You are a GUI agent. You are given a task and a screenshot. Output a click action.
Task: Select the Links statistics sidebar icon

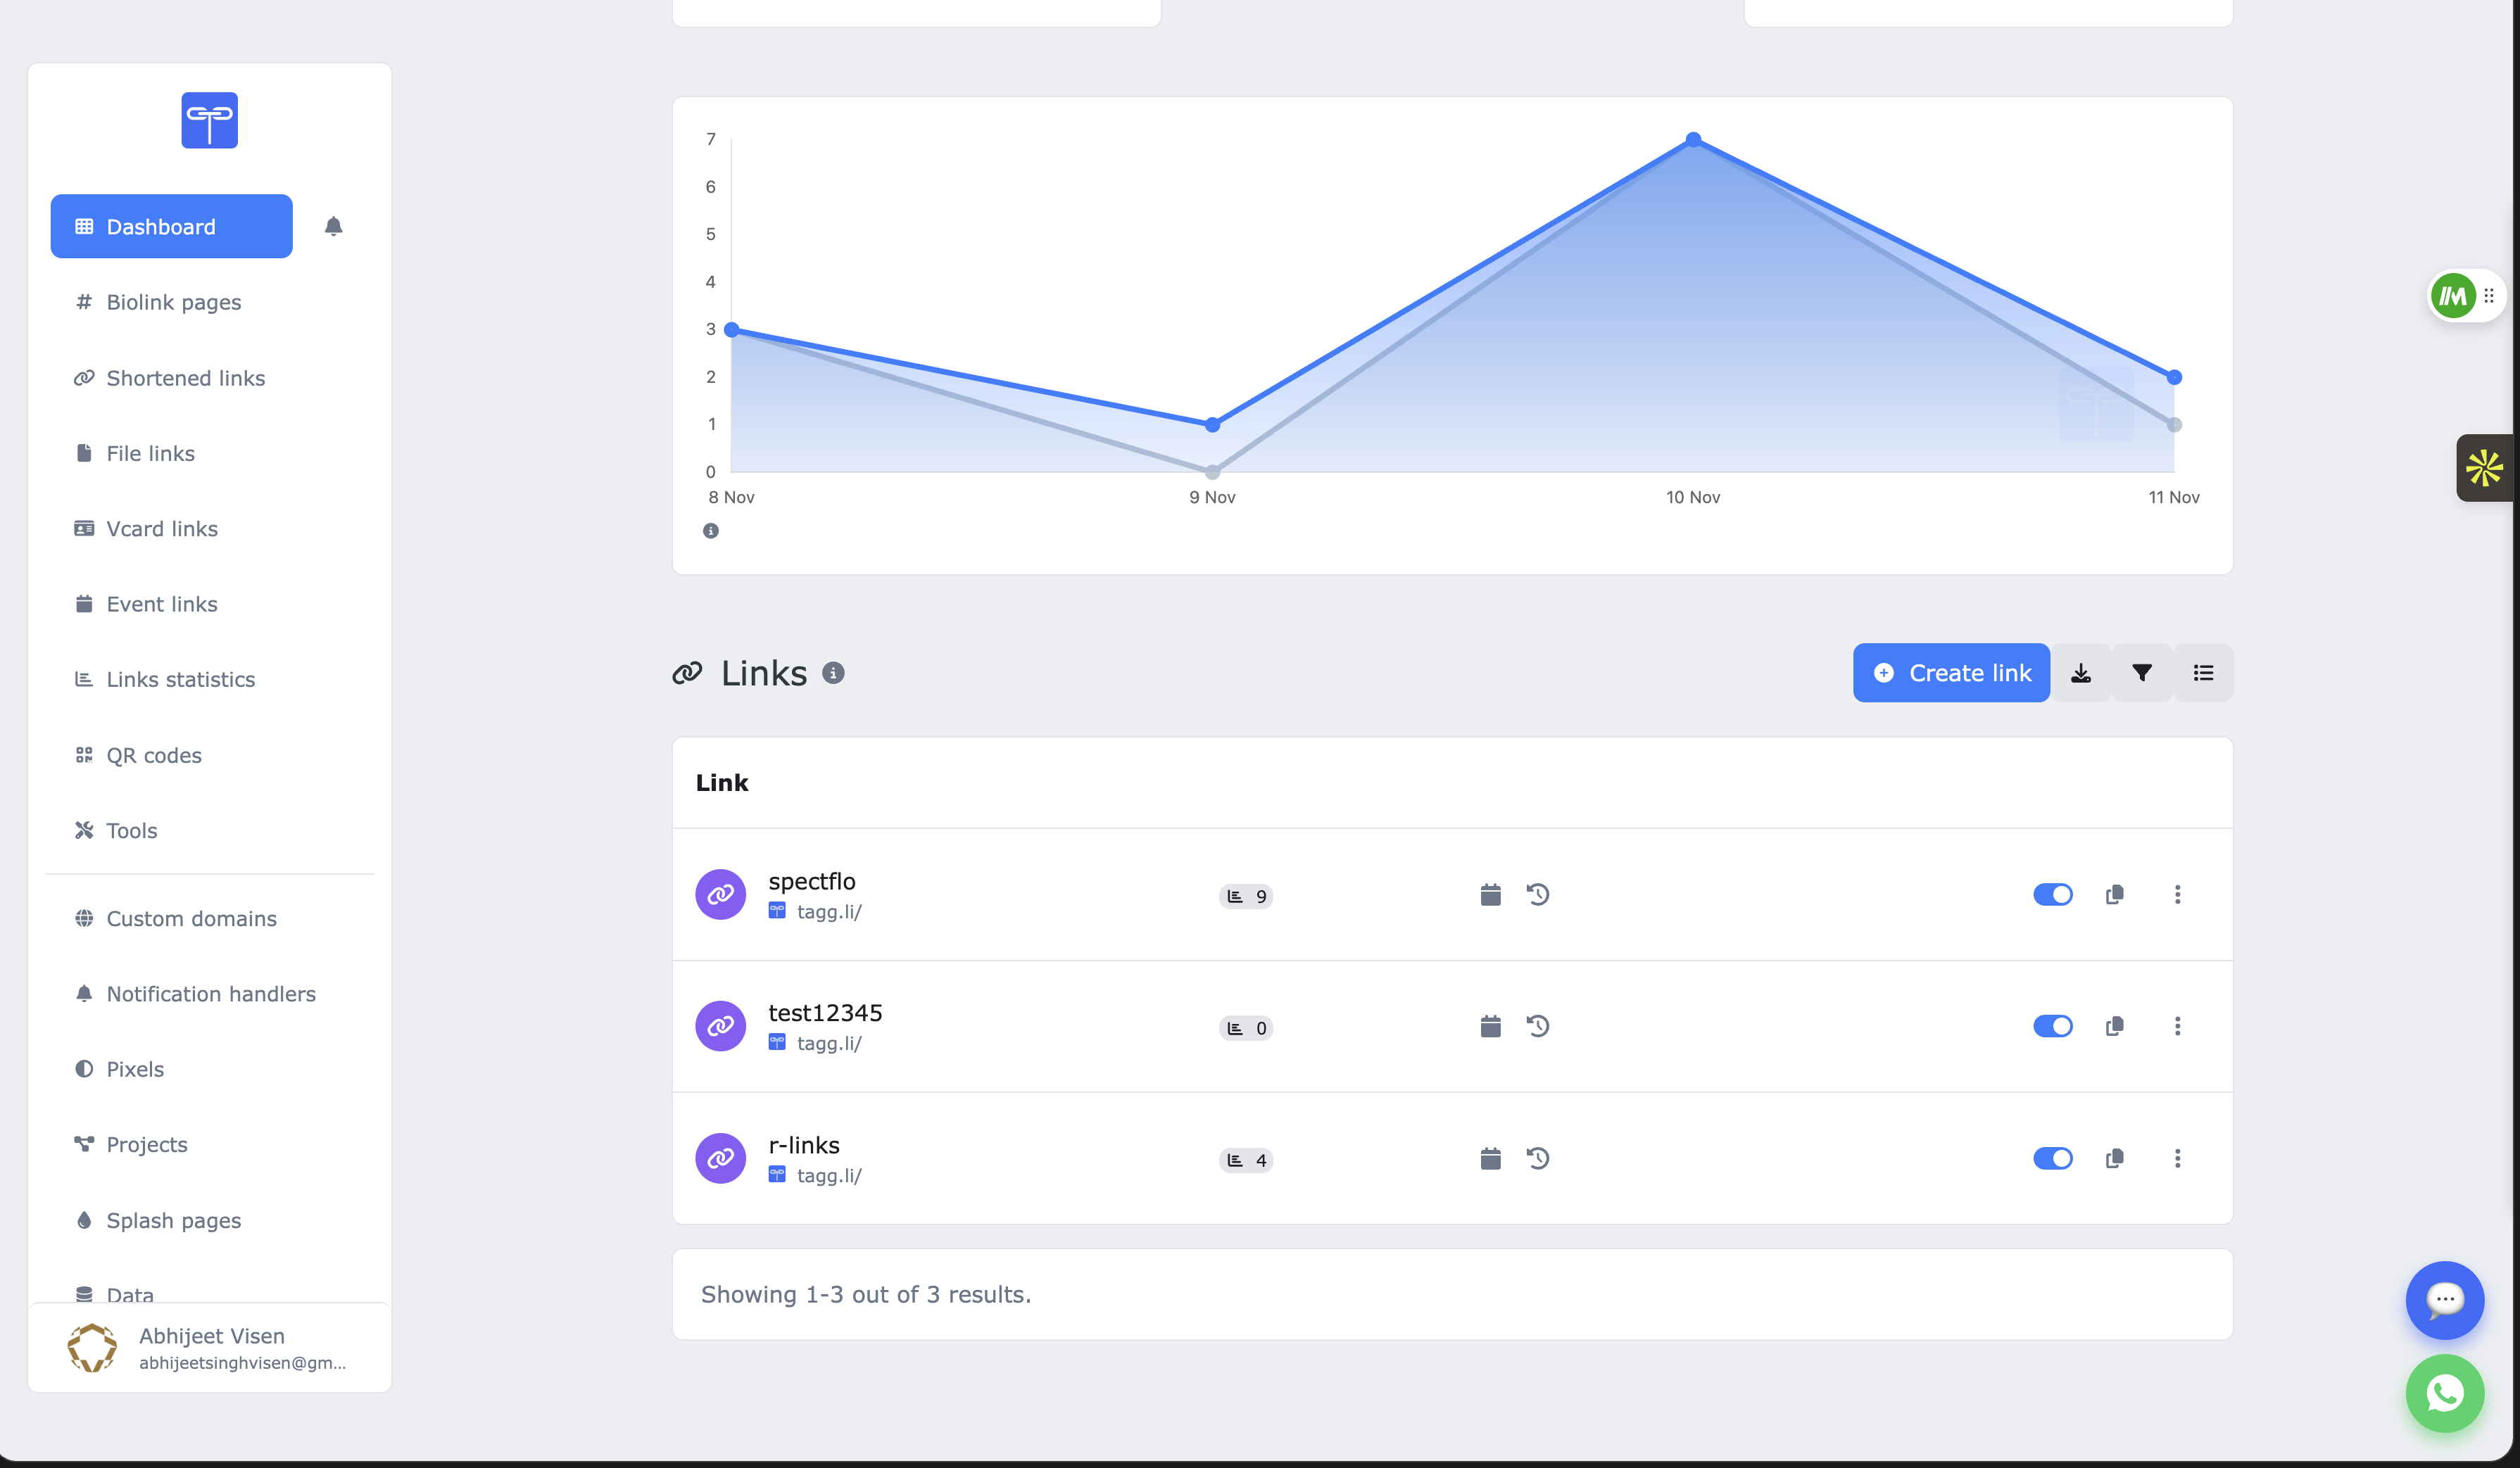click(x=85, y=679)
